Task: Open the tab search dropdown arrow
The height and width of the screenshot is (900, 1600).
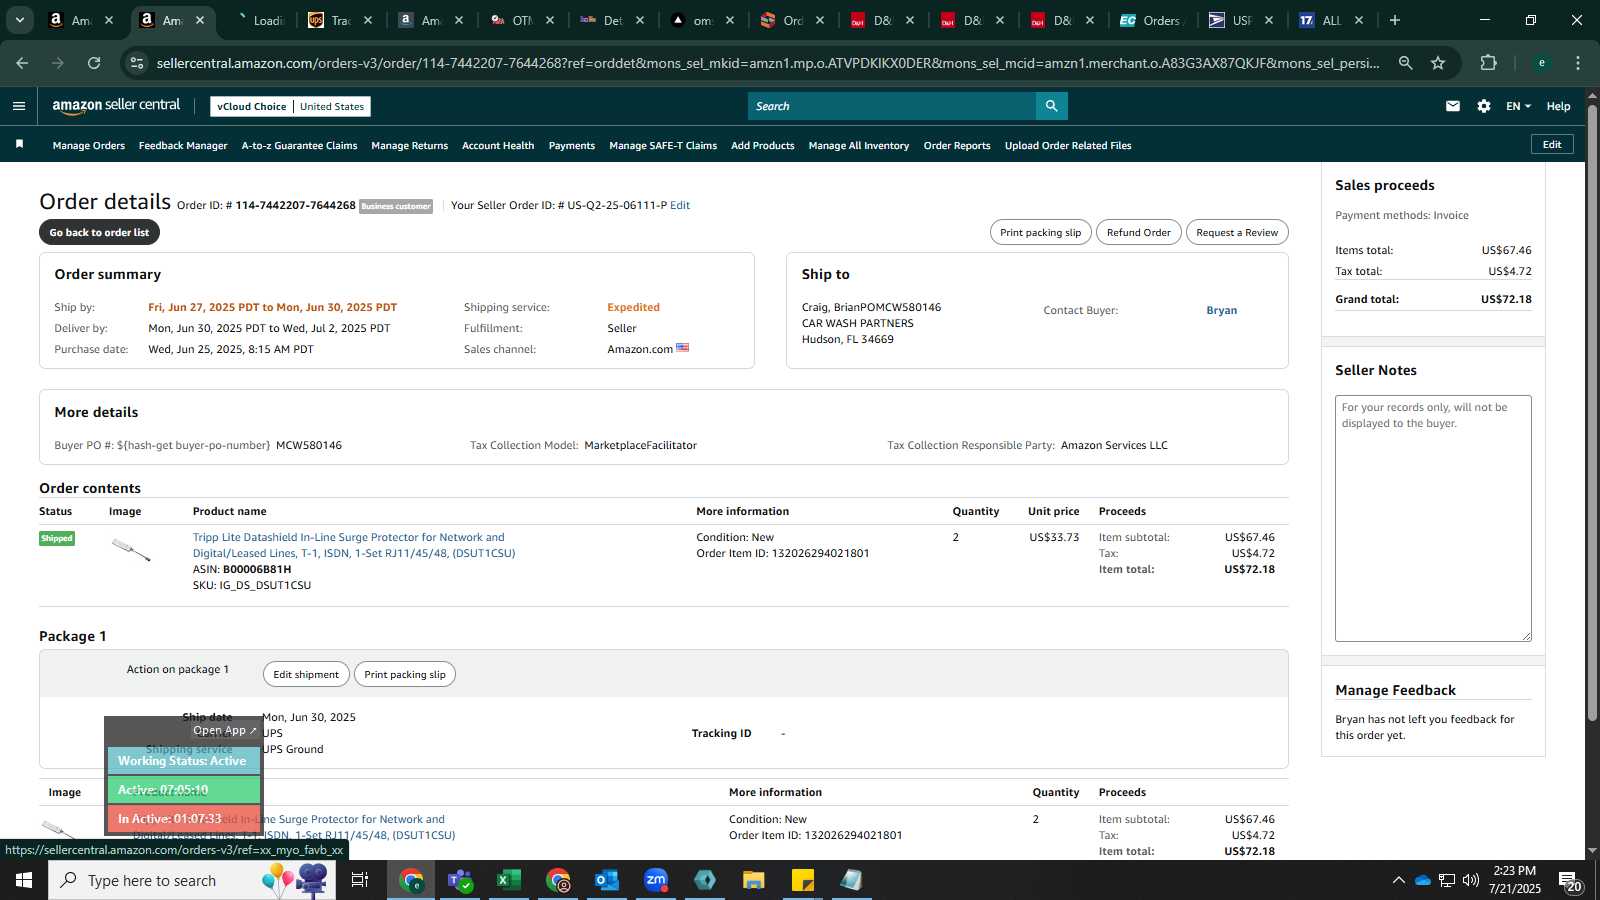Action: point(19,20)
